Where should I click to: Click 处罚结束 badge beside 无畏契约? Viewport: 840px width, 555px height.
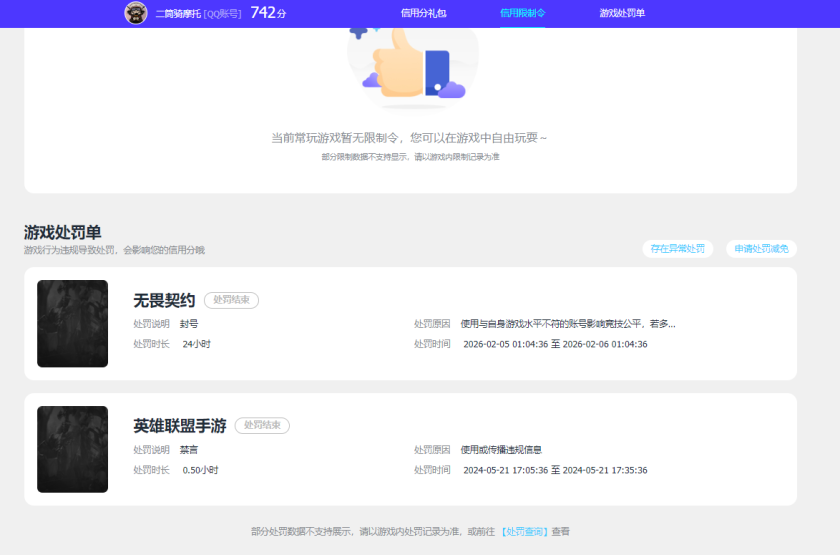pyautogui.click(x=231, y=300)
